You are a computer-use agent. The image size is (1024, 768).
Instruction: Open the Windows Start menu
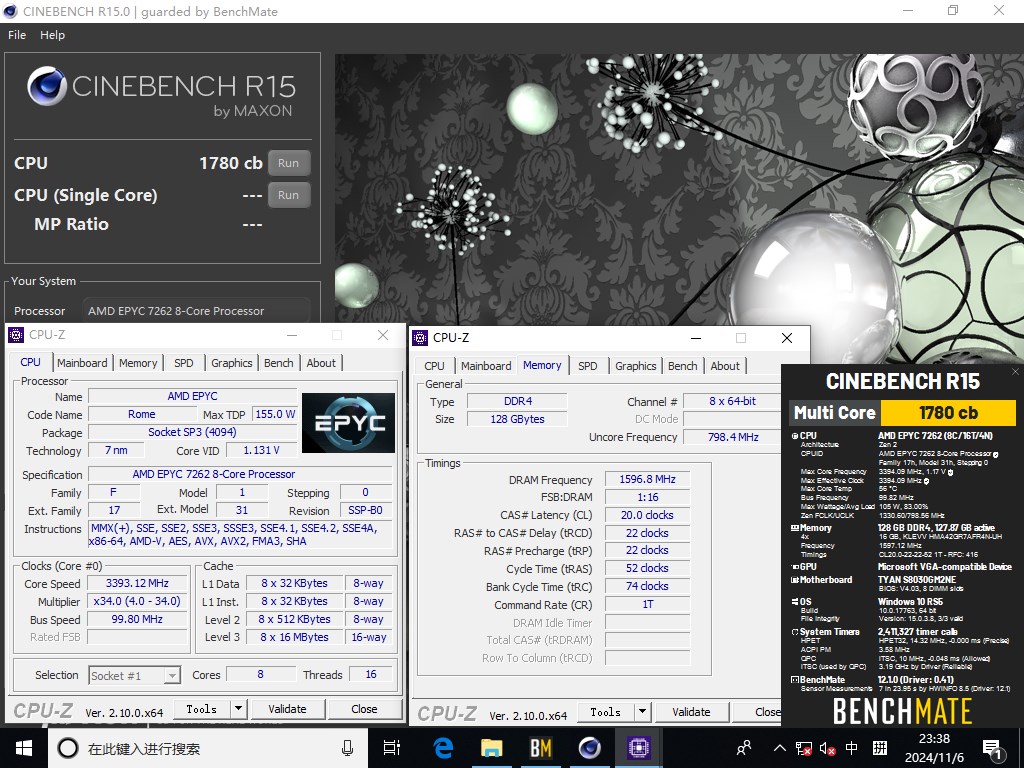pos(24,748)
